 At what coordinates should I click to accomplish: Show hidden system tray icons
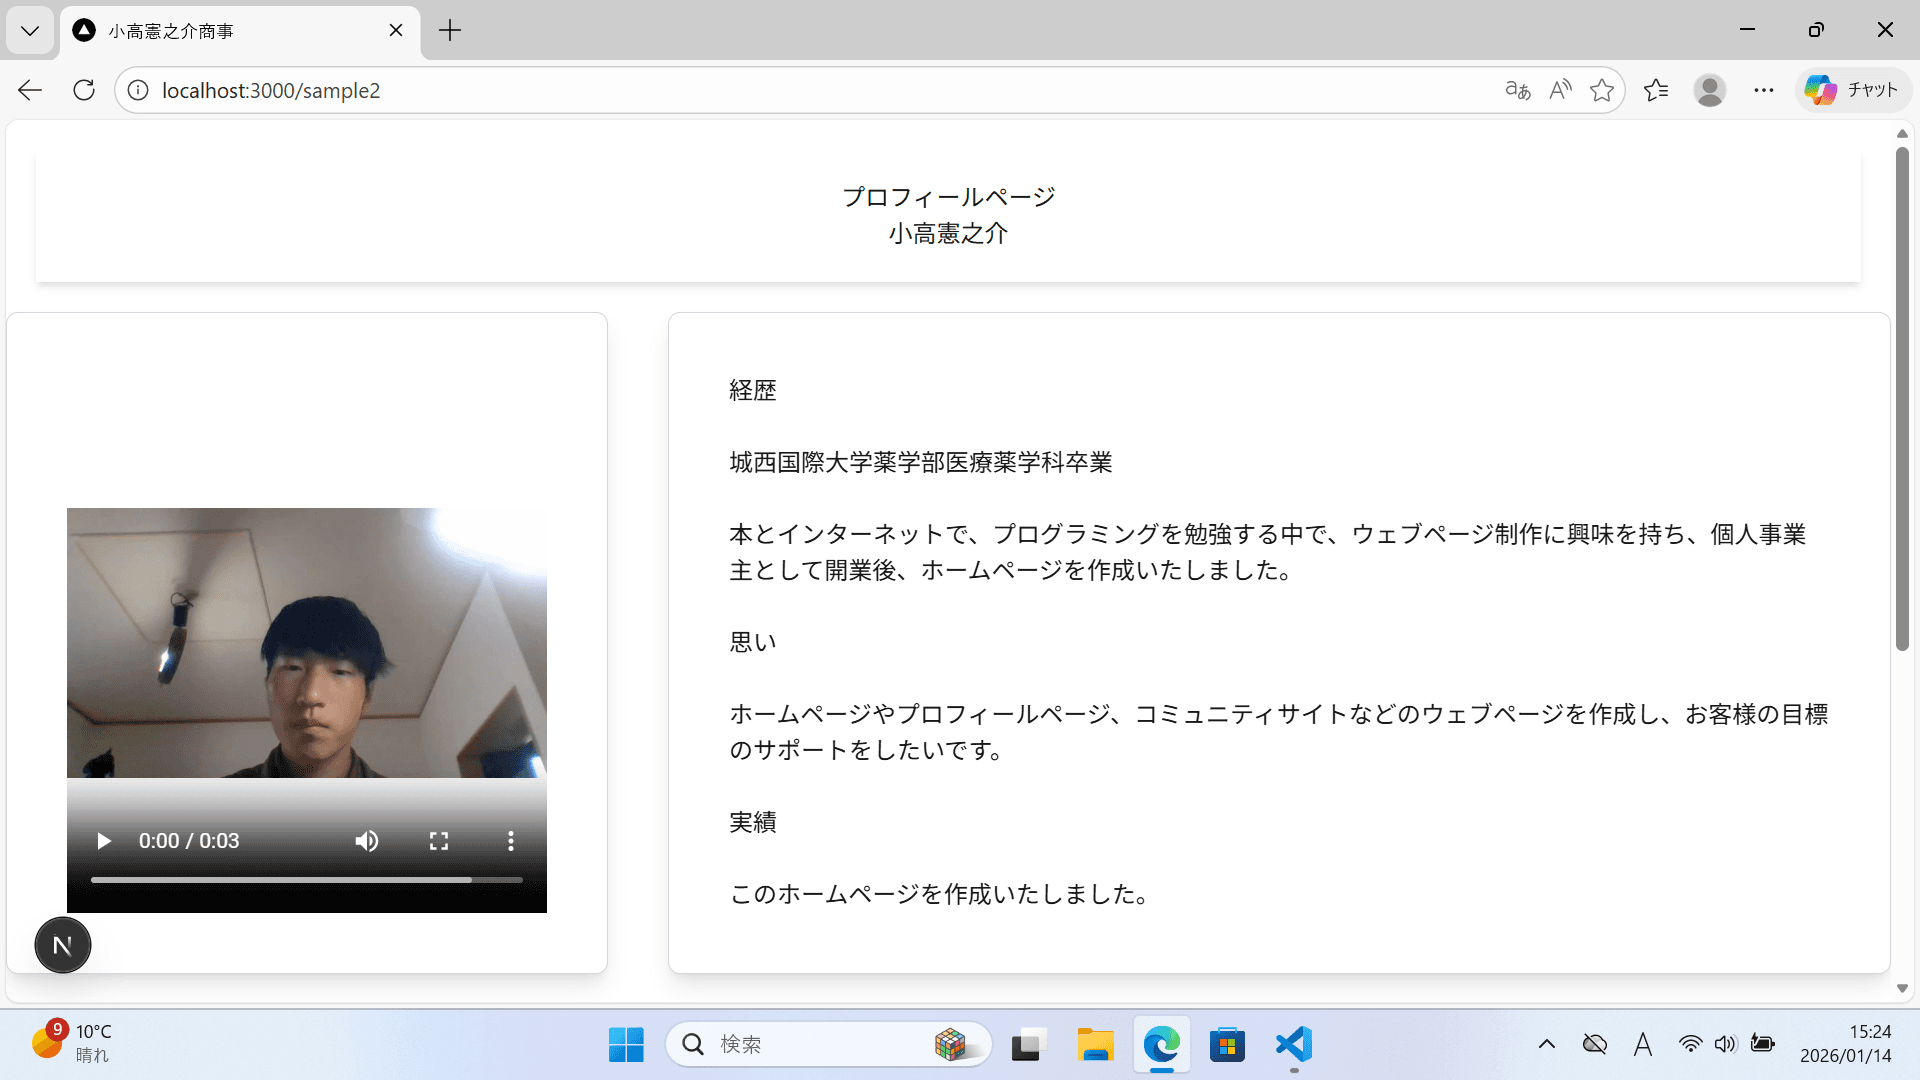click(1547, 1045)
